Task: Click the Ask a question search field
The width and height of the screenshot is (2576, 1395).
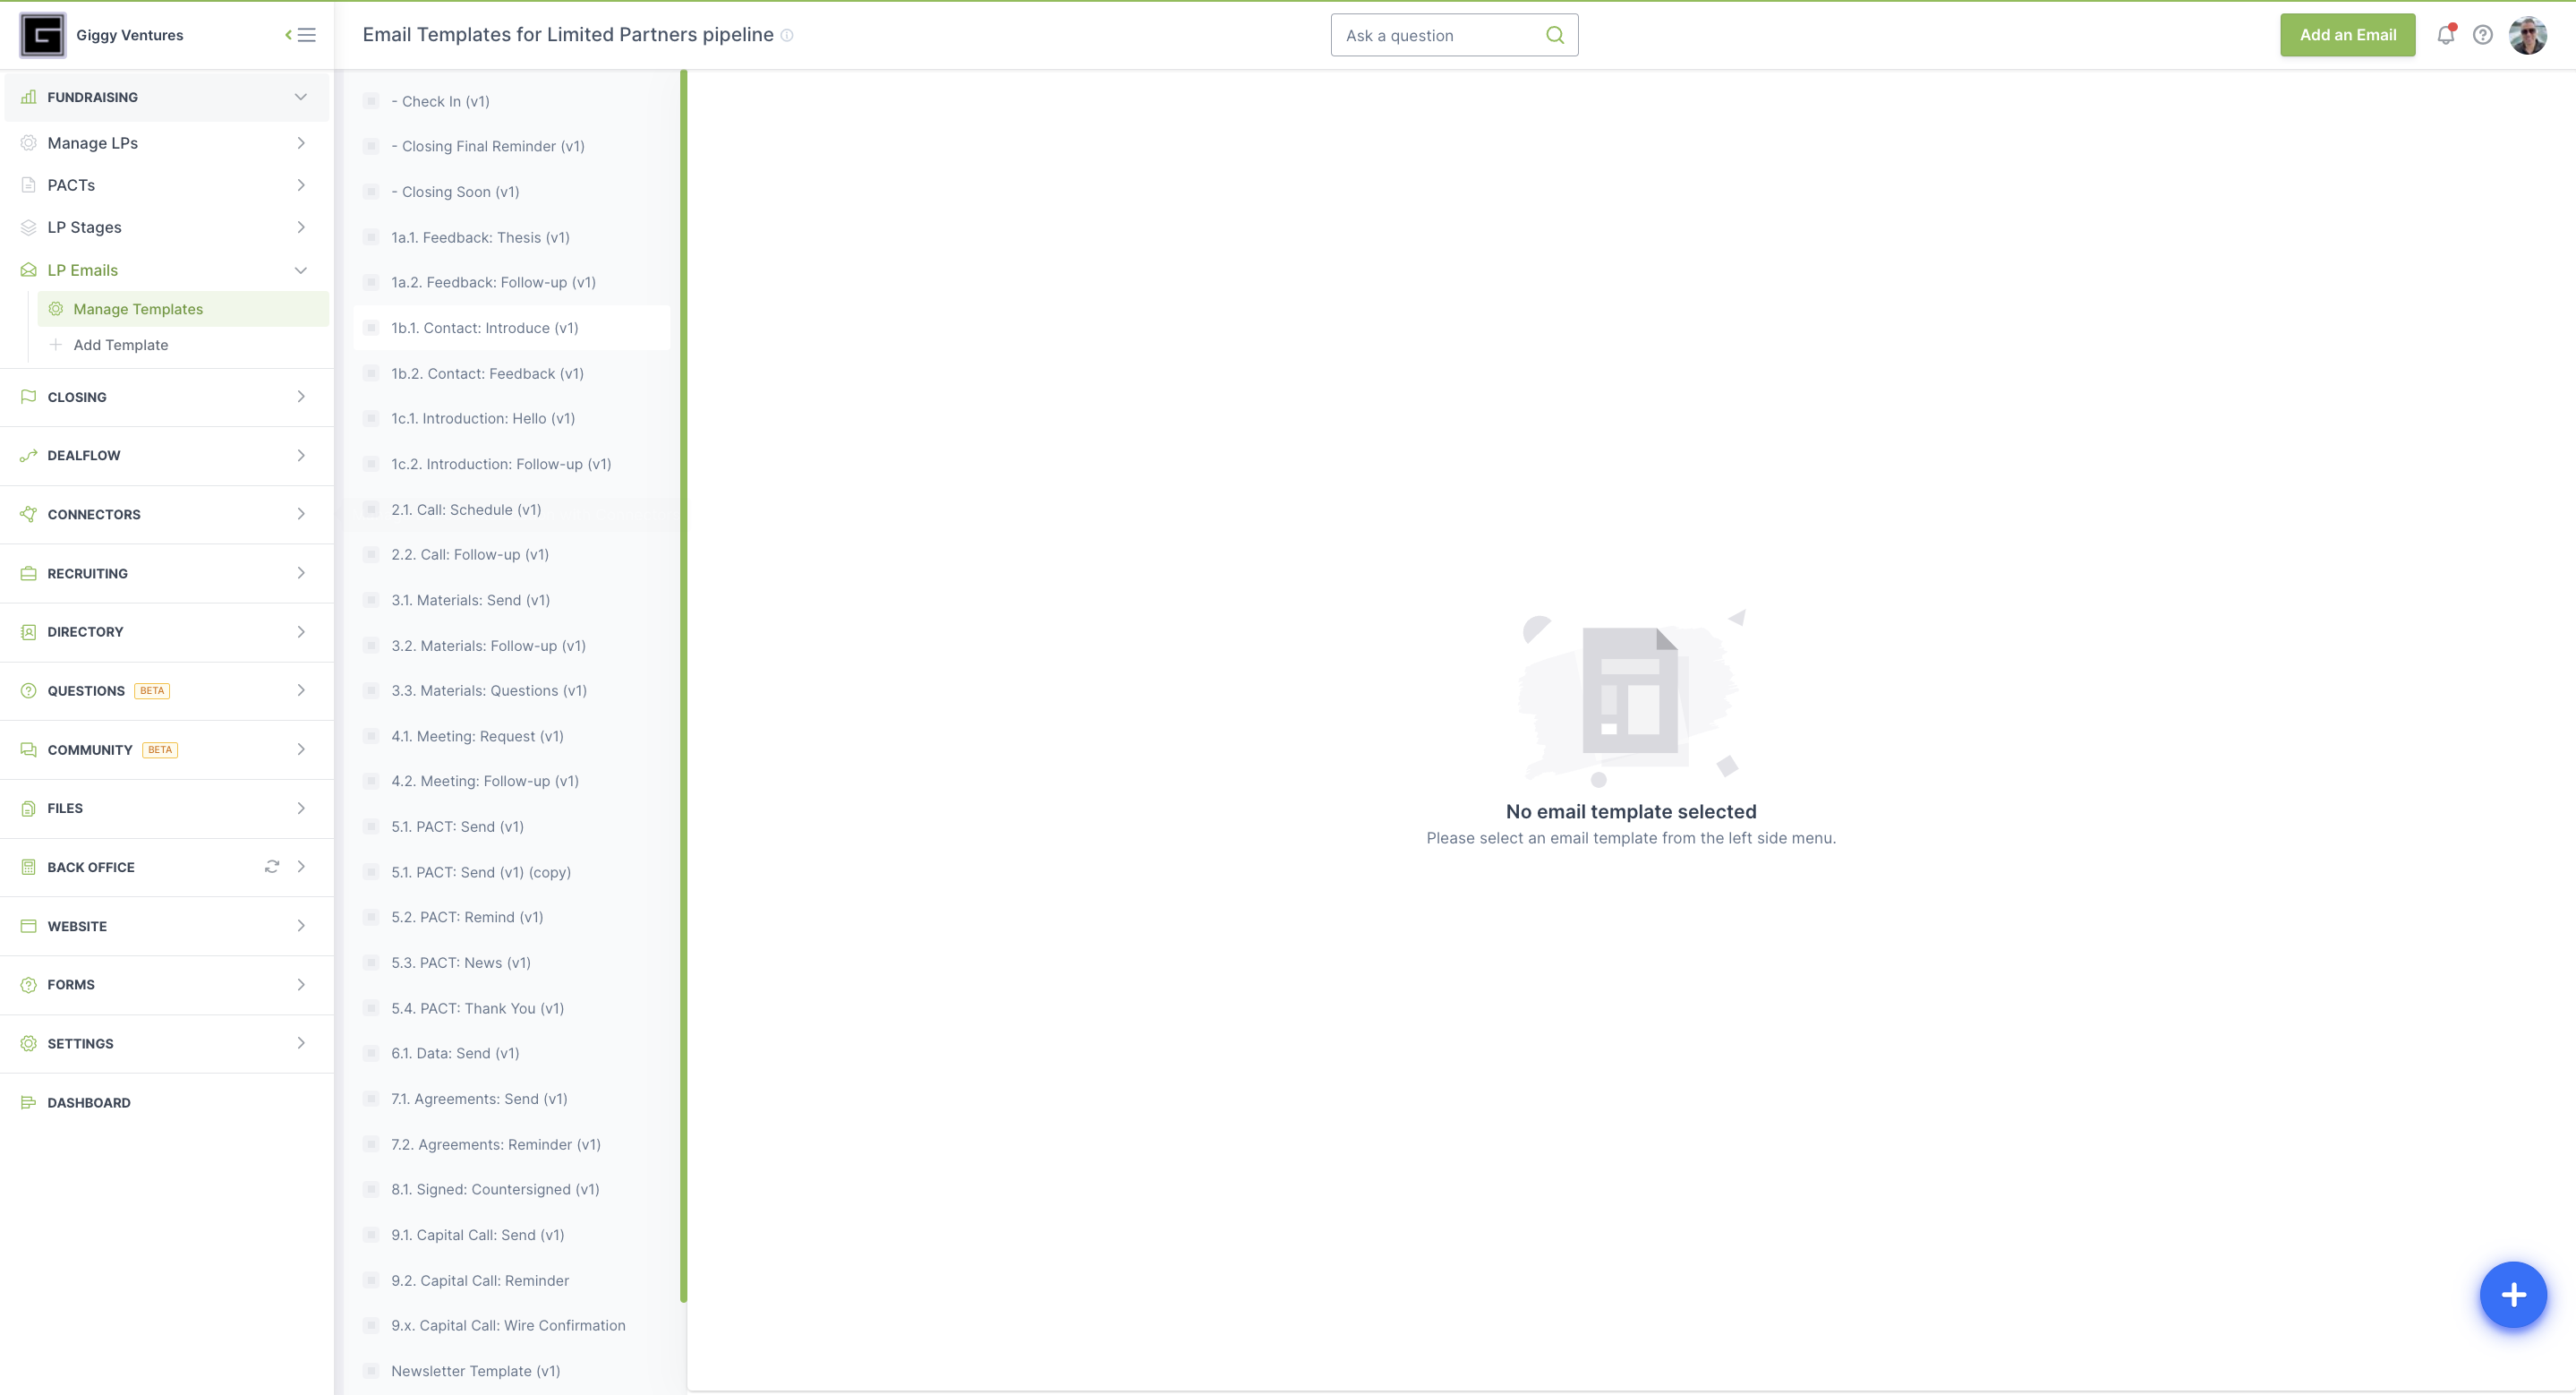Action: (1453, 34)
